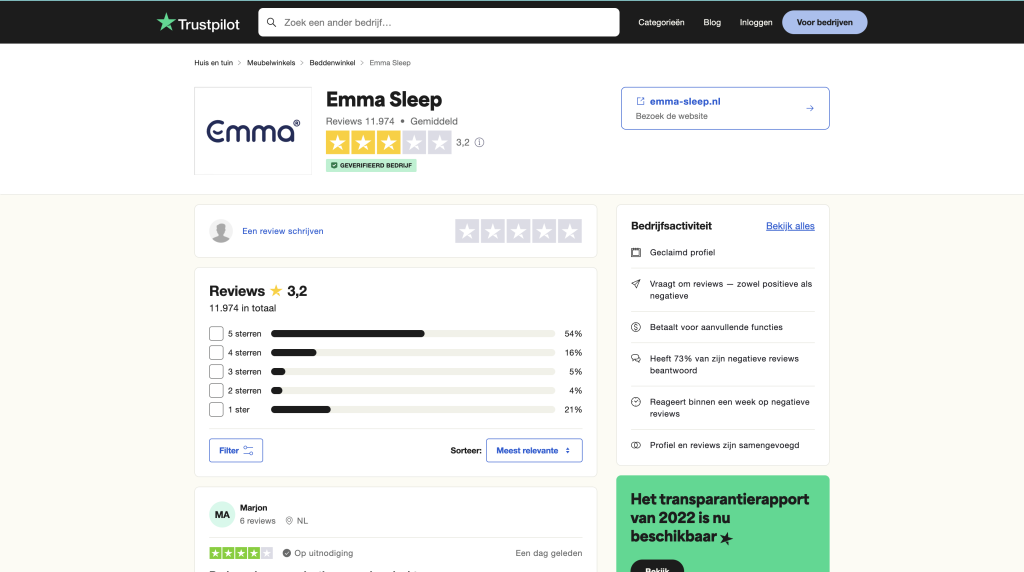Viewport: 1024px width, 572px height.
Task: Click the Reviews 11.974 count in header
Action: tap(360, 121)
